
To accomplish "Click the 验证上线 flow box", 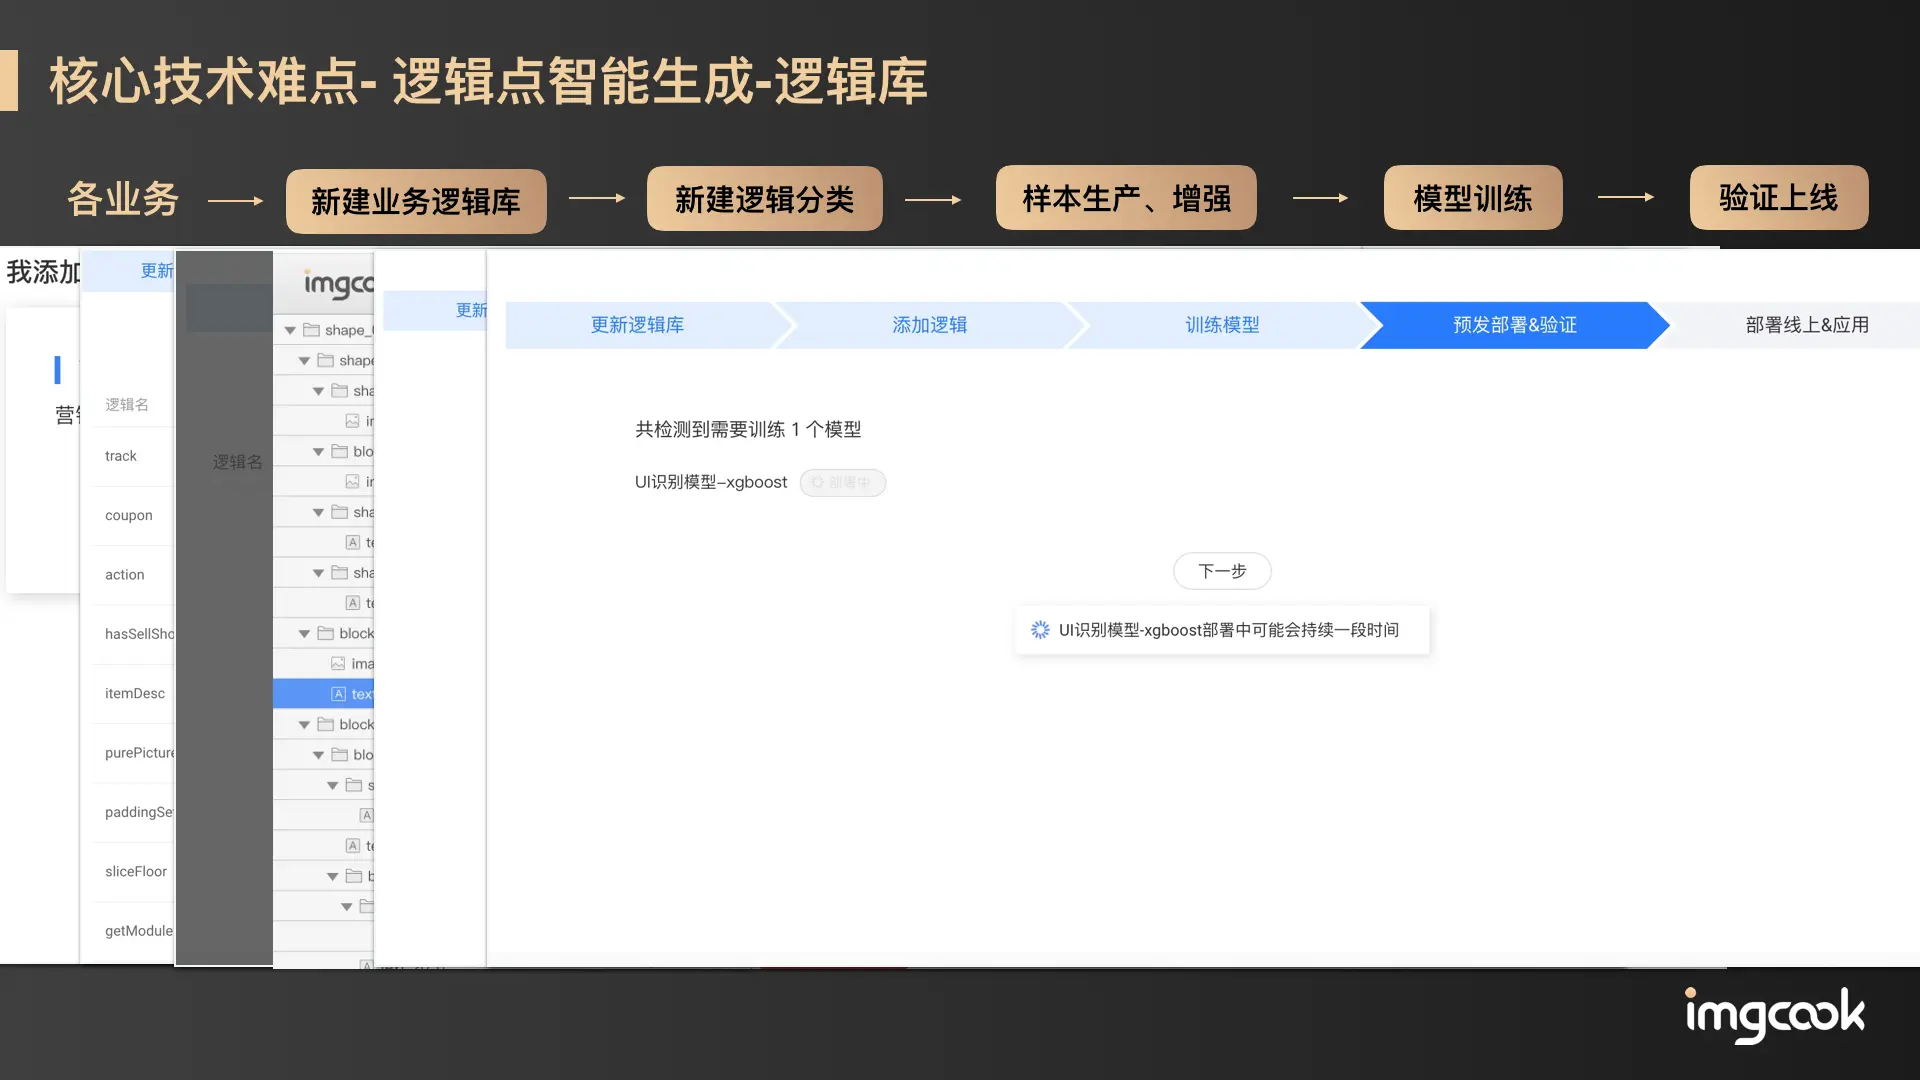I will 1778,198.
